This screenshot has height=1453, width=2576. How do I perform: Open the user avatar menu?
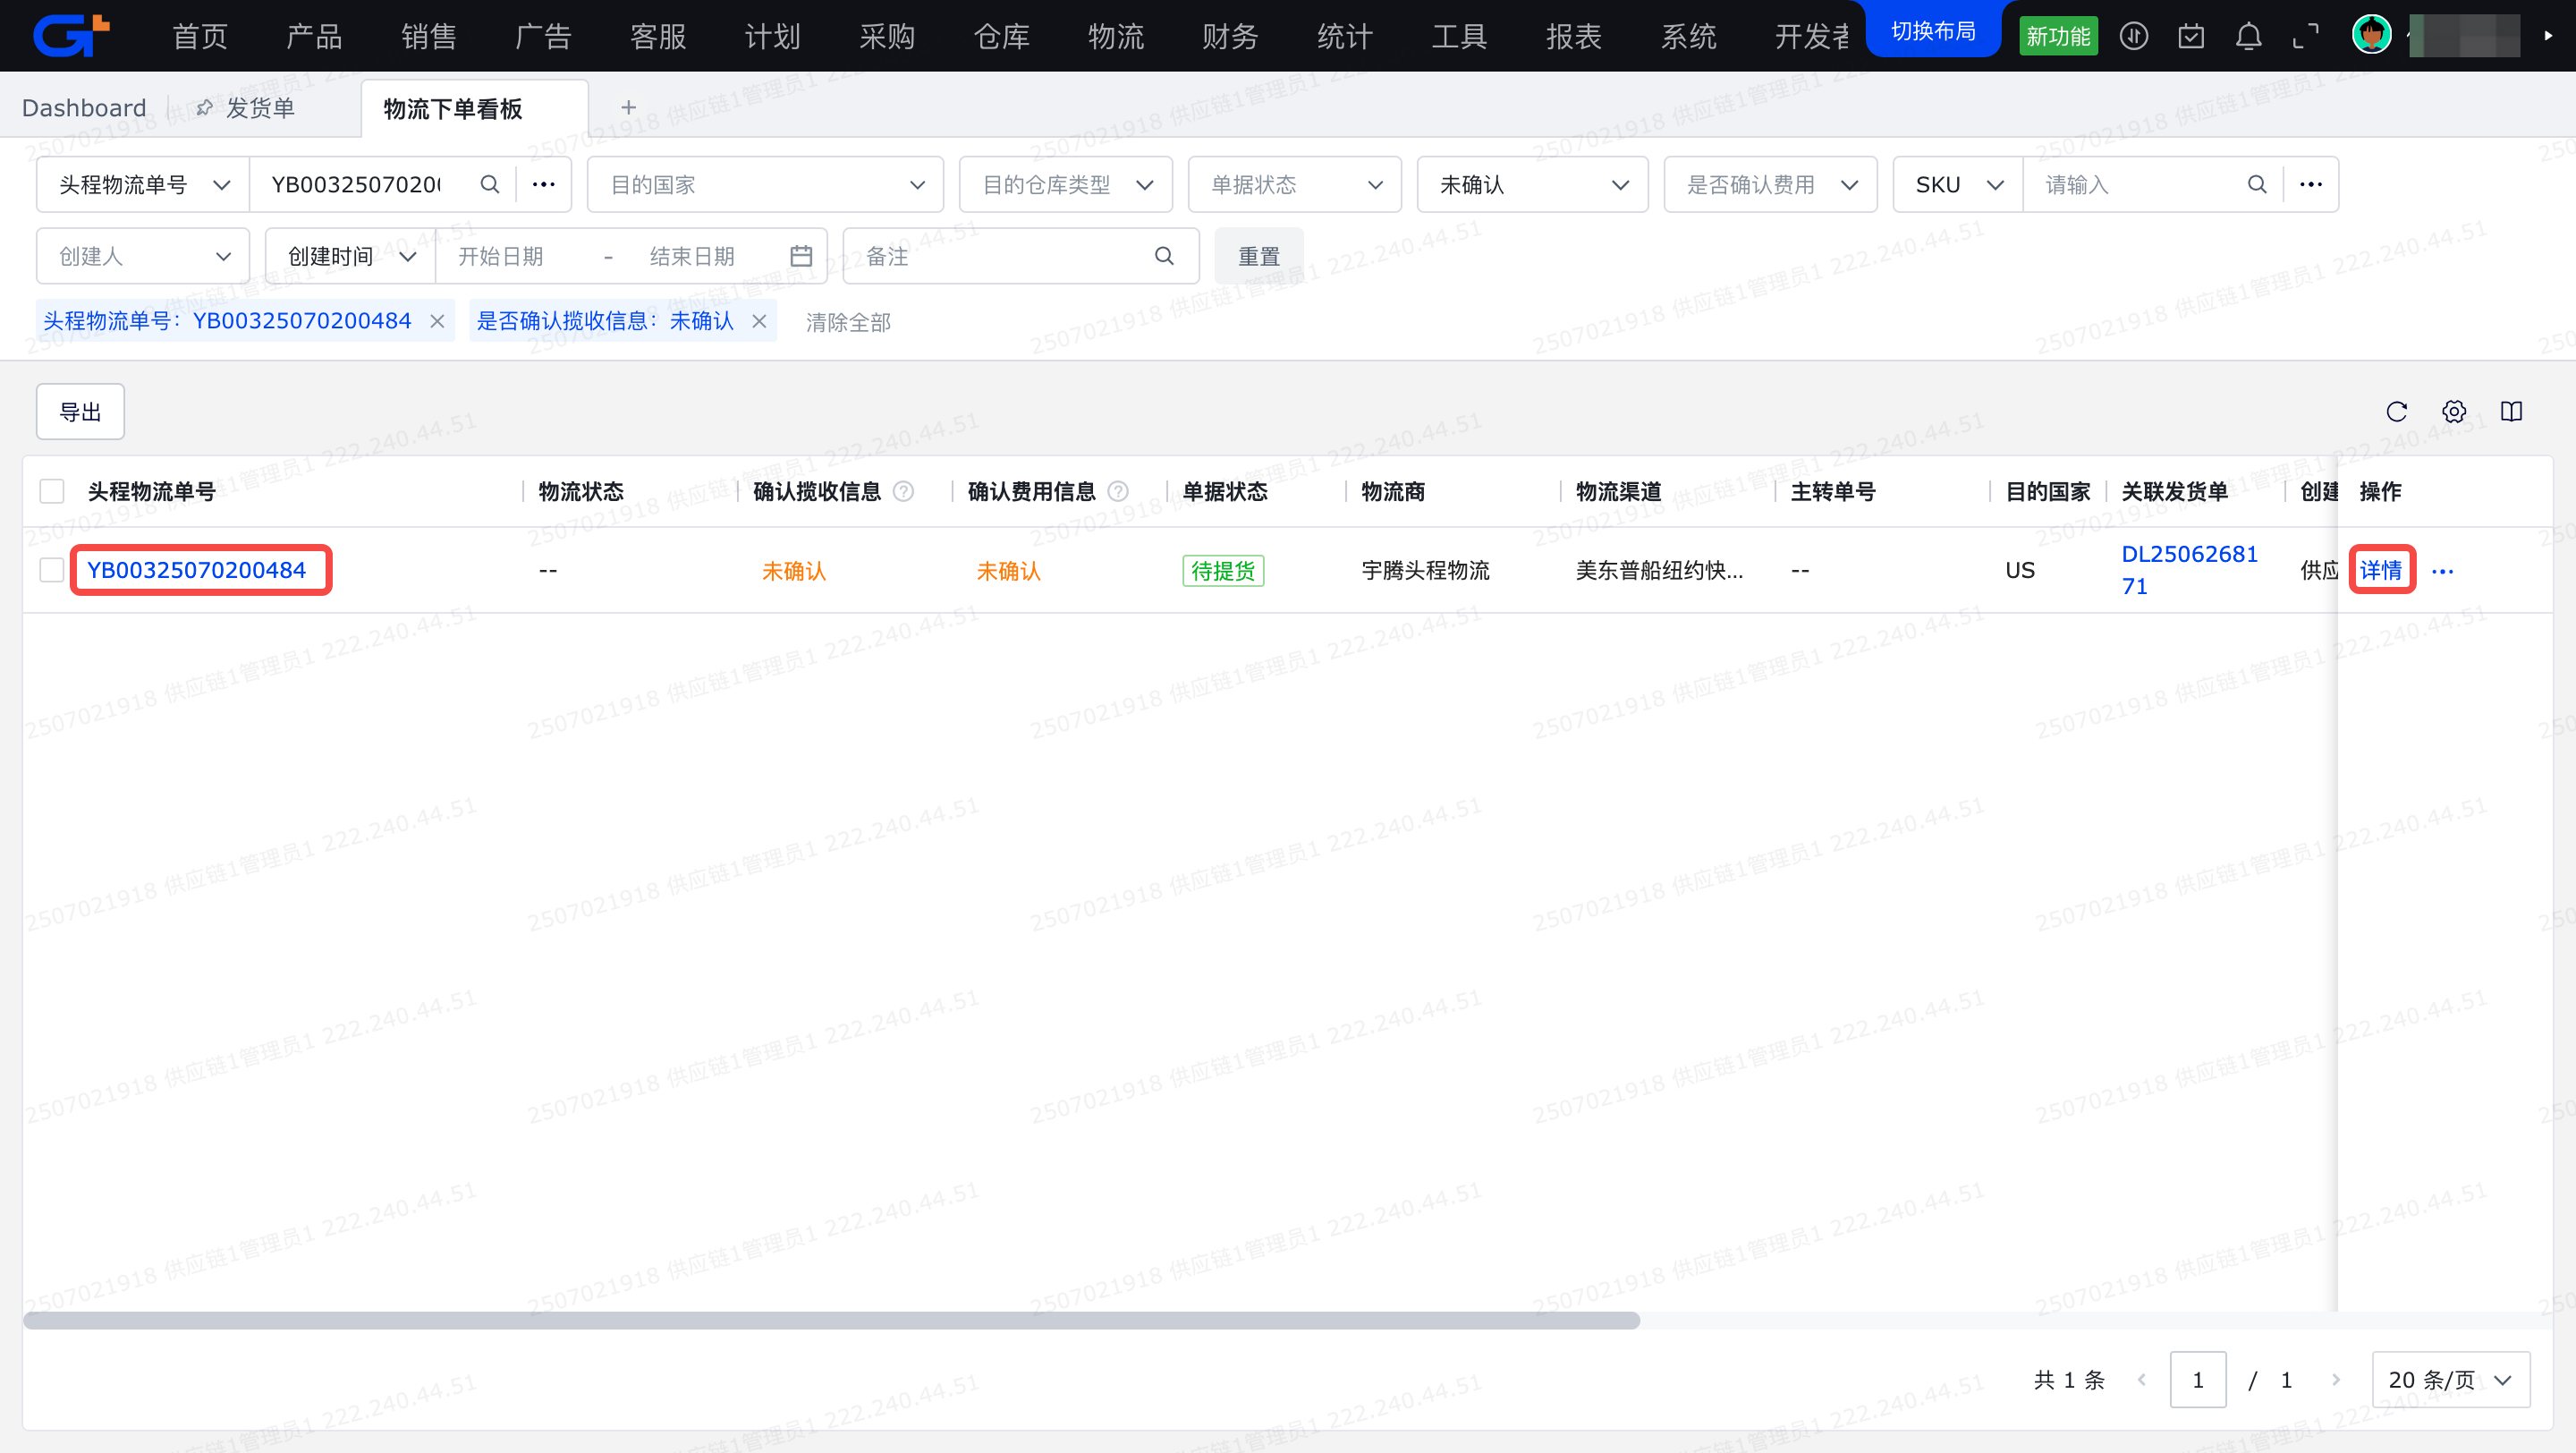(2371, 35)
